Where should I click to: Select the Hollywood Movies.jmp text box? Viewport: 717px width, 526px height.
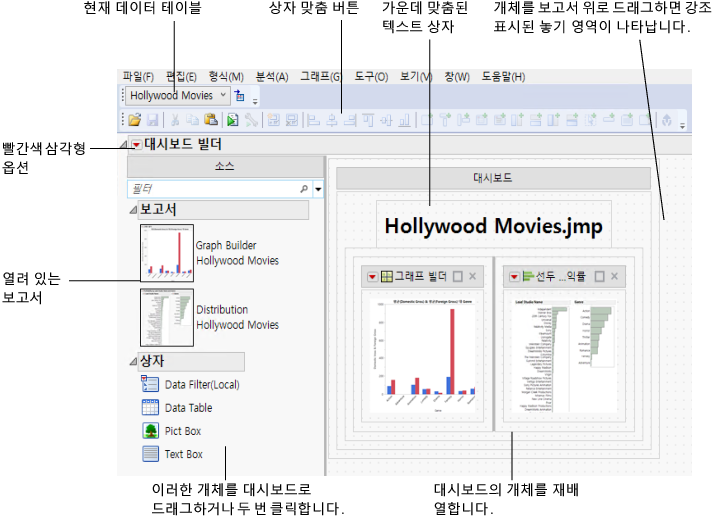(x=494, y=226)
